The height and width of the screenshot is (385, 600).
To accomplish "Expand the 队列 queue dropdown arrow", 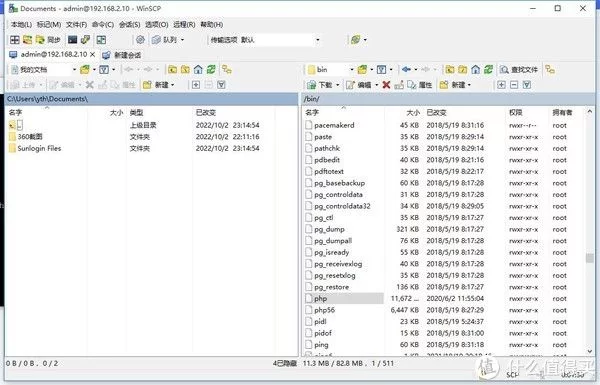I will coord(182,39).
